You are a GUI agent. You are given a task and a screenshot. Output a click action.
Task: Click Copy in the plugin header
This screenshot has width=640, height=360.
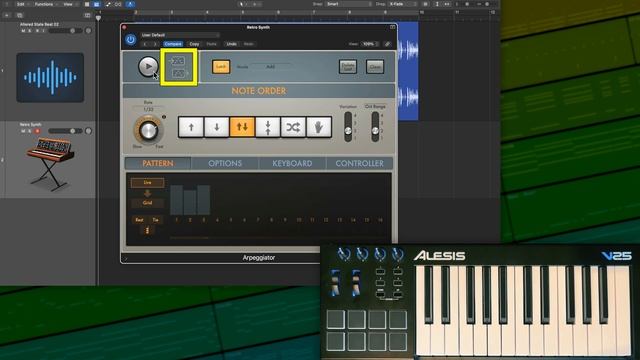(194, 44)
